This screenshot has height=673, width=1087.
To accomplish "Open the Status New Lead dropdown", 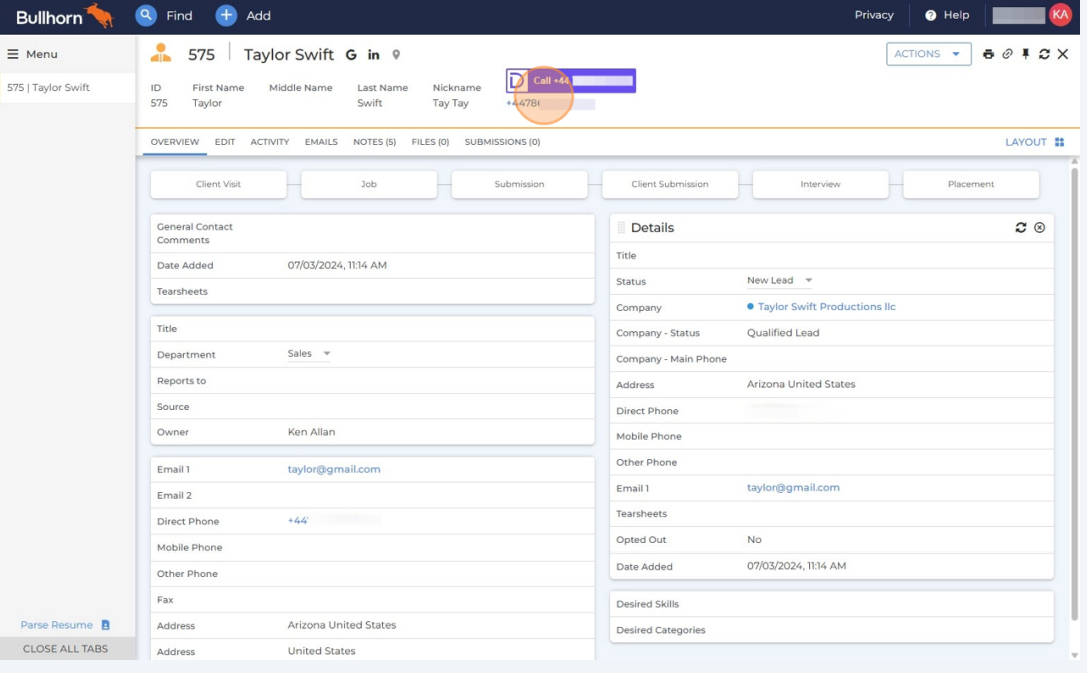I will tap(779, 280).
